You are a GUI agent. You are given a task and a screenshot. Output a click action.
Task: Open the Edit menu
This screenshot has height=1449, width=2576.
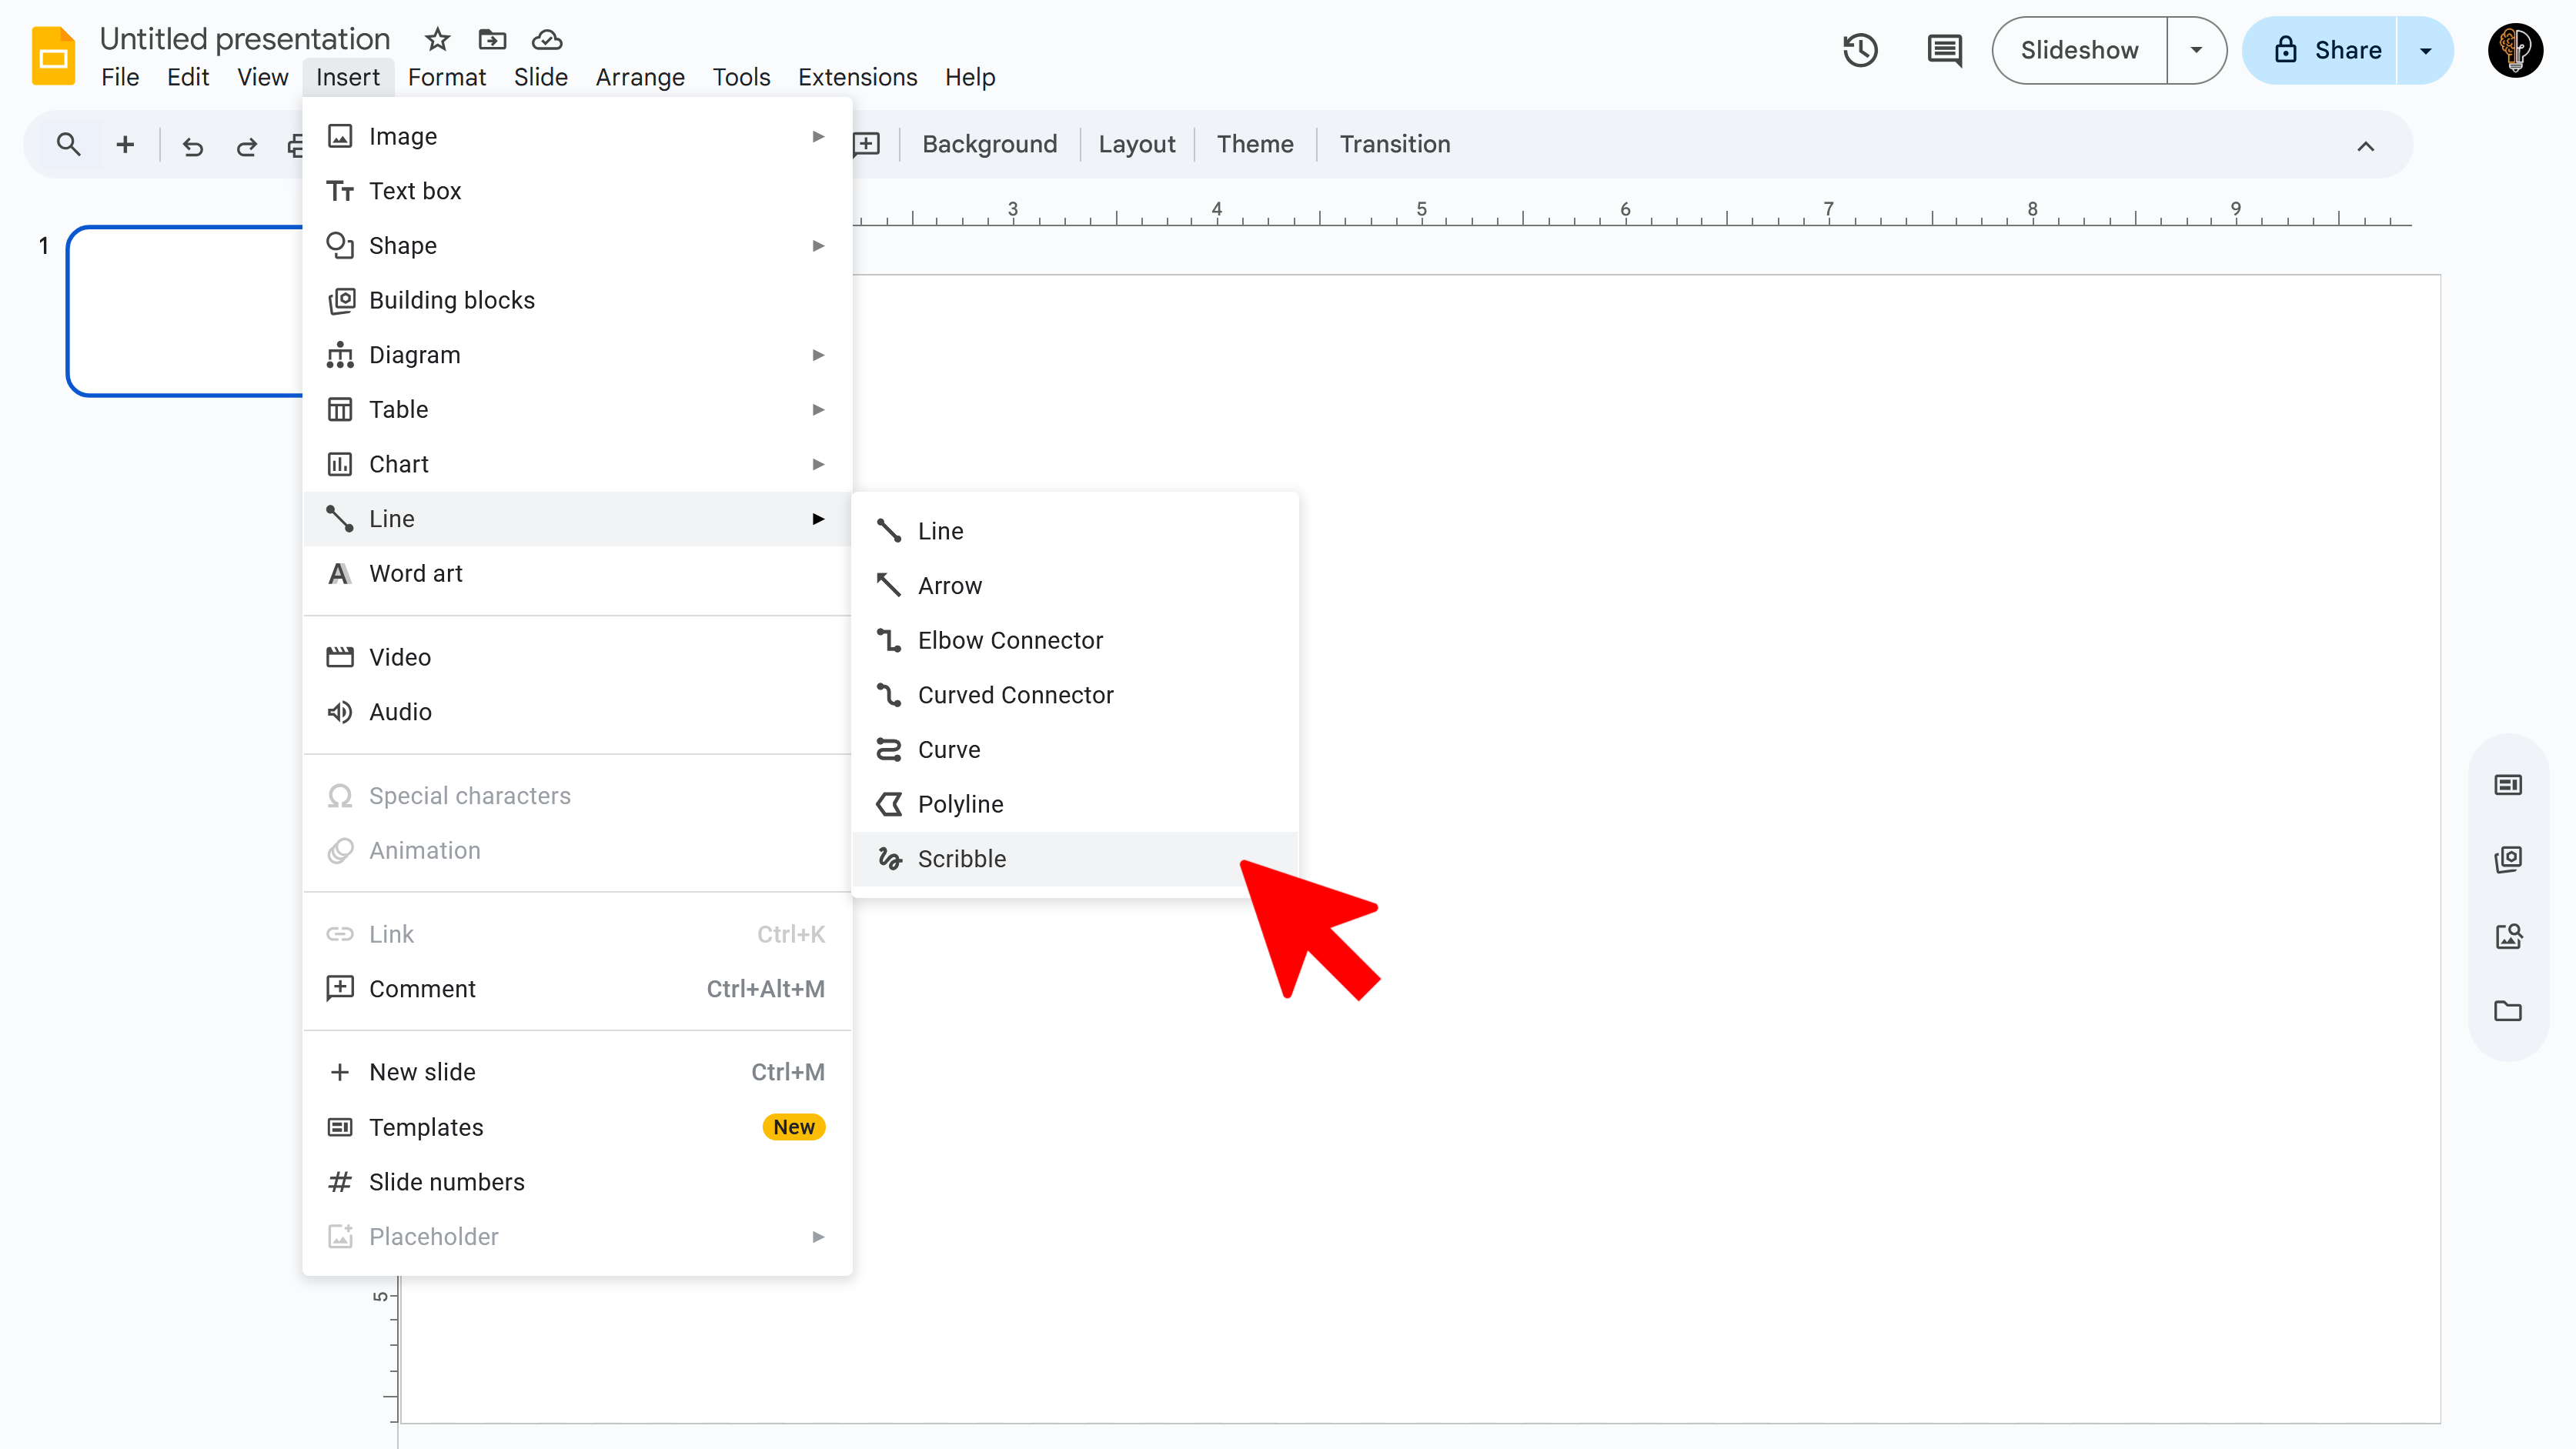[x=188, y=77]
